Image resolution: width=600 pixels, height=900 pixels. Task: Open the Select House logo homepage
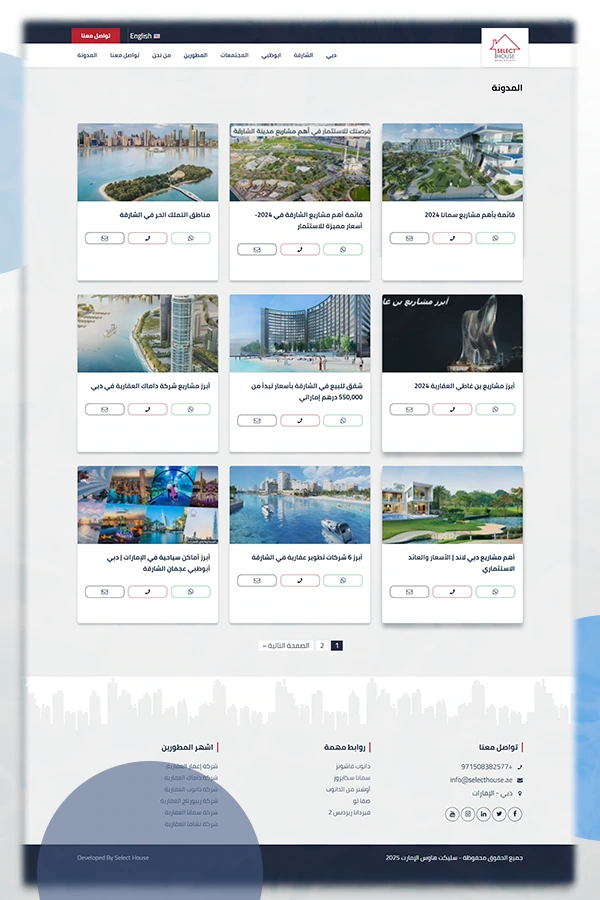coord(505,47)
